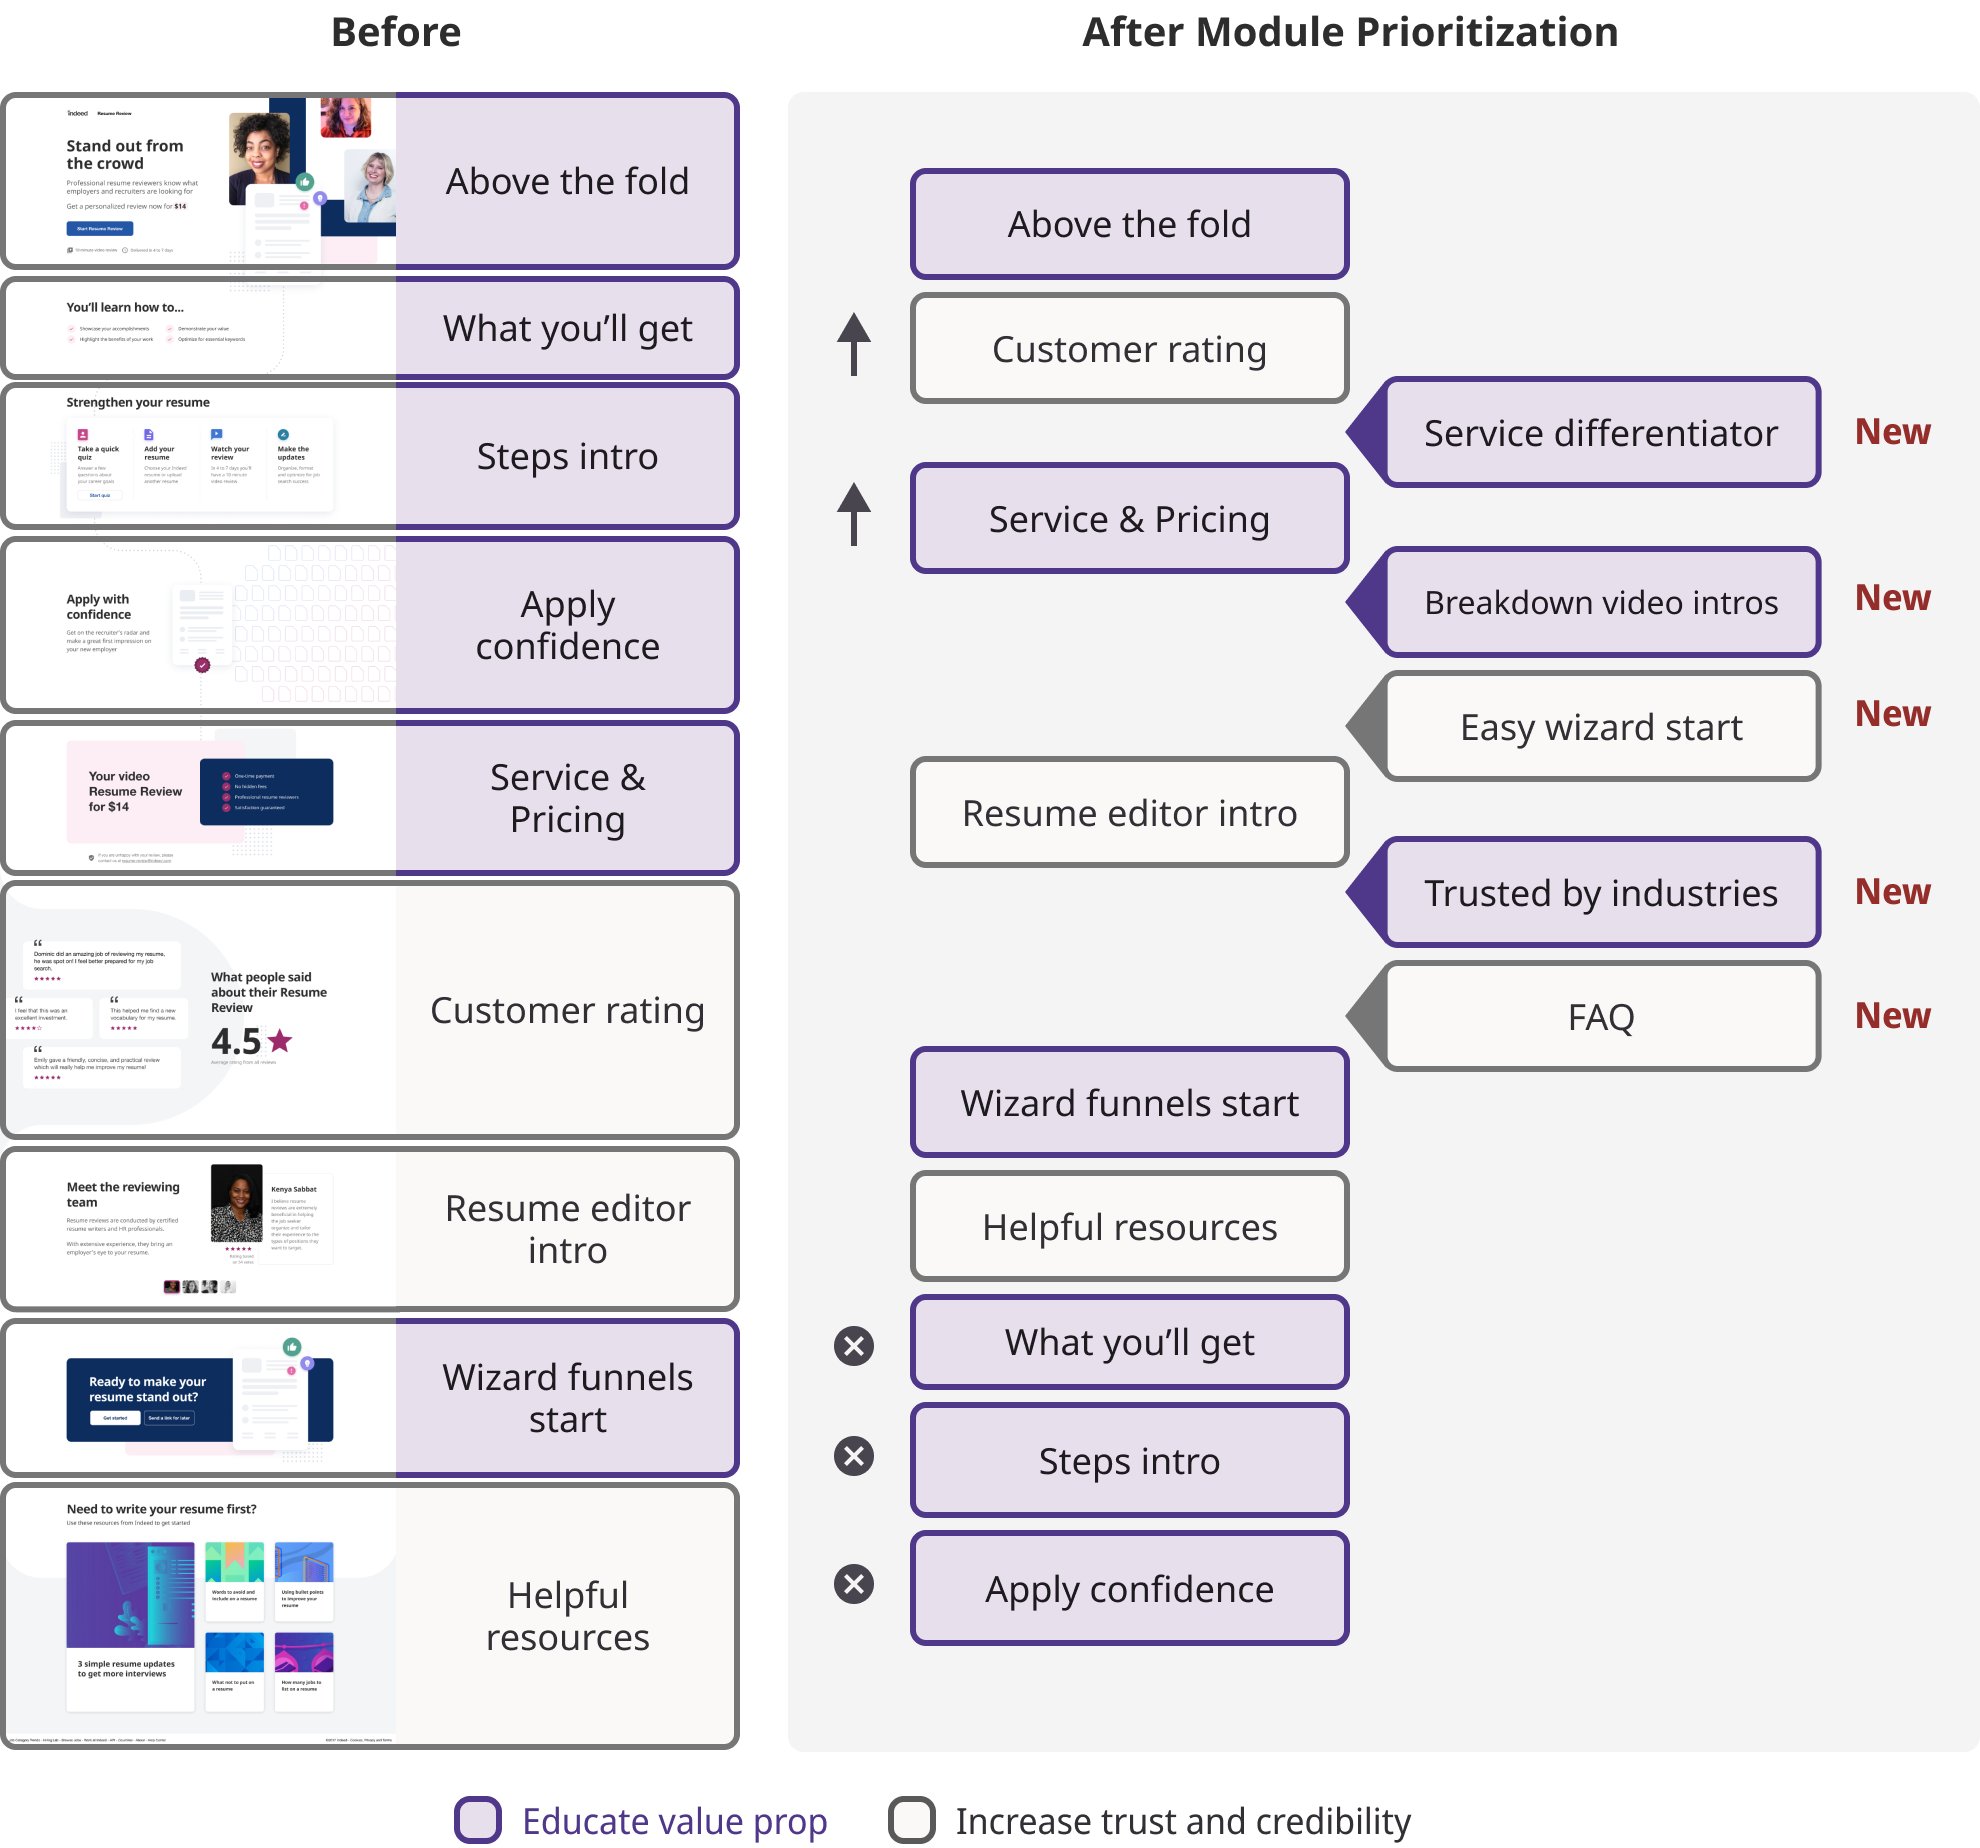1980x1848 pixels.
Task: Click the Helpful resources page thumbnail
Action: click(x=200, y=1617)
